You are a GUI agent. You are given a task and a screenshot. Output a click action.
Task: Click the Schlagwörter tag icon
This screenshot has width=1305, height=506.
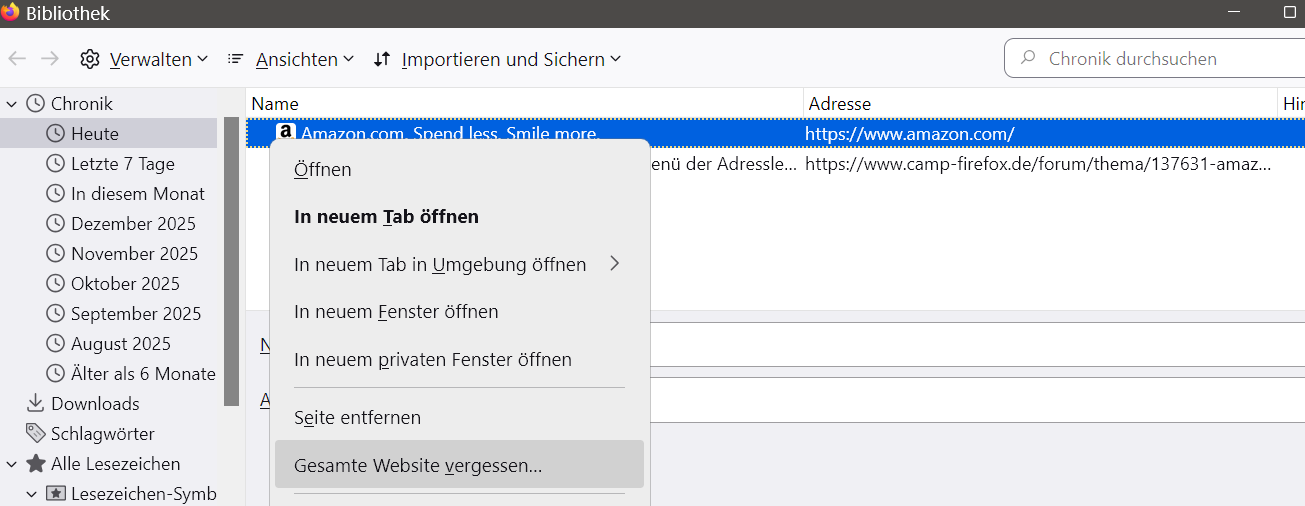click(36, 433)
